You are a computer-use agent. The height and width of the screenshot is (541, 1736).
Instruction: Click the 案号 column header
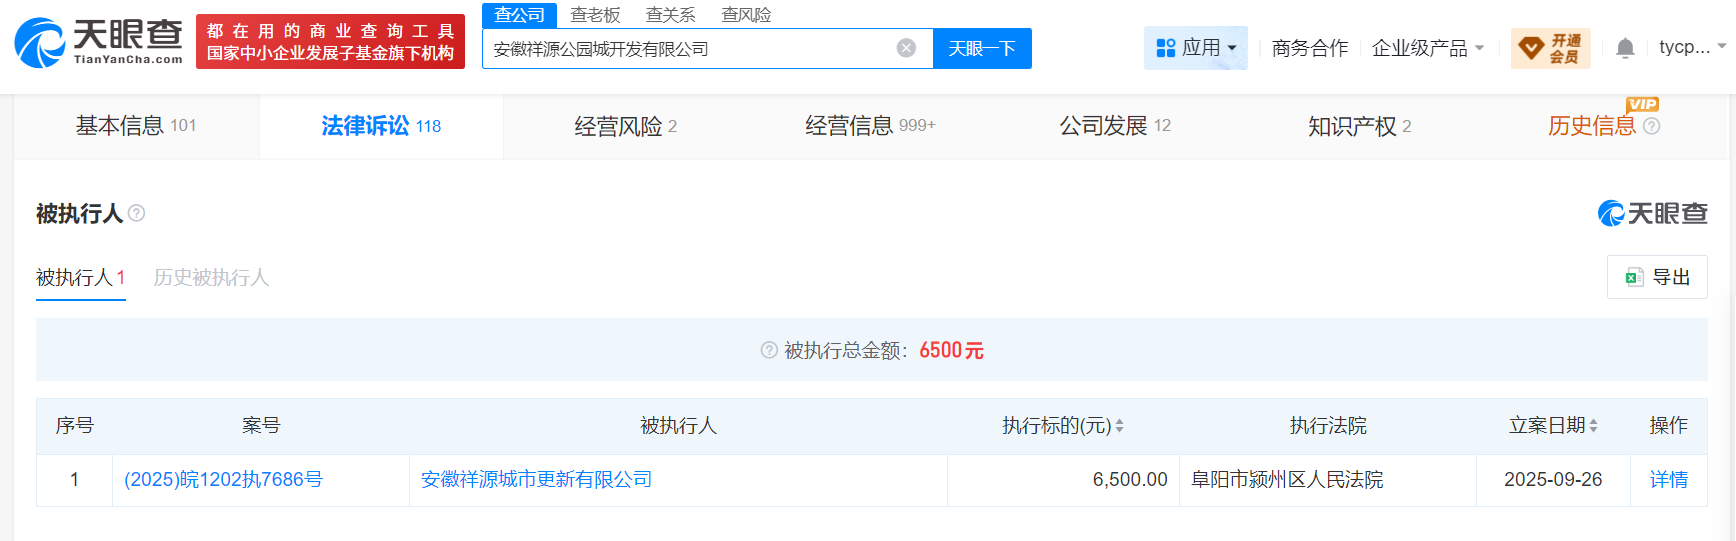tap(261, 426)
